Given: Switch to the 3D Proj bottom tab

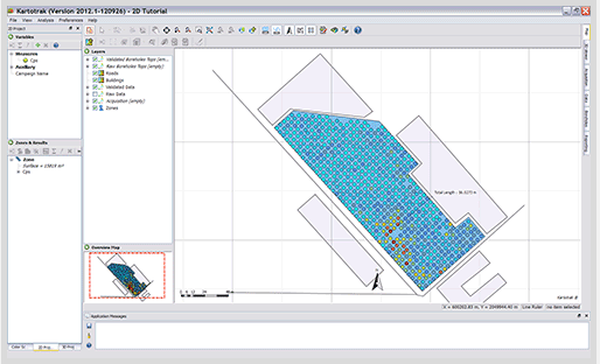Looking at the screenshot, I should pyautogui.click(x=68, y=347).
